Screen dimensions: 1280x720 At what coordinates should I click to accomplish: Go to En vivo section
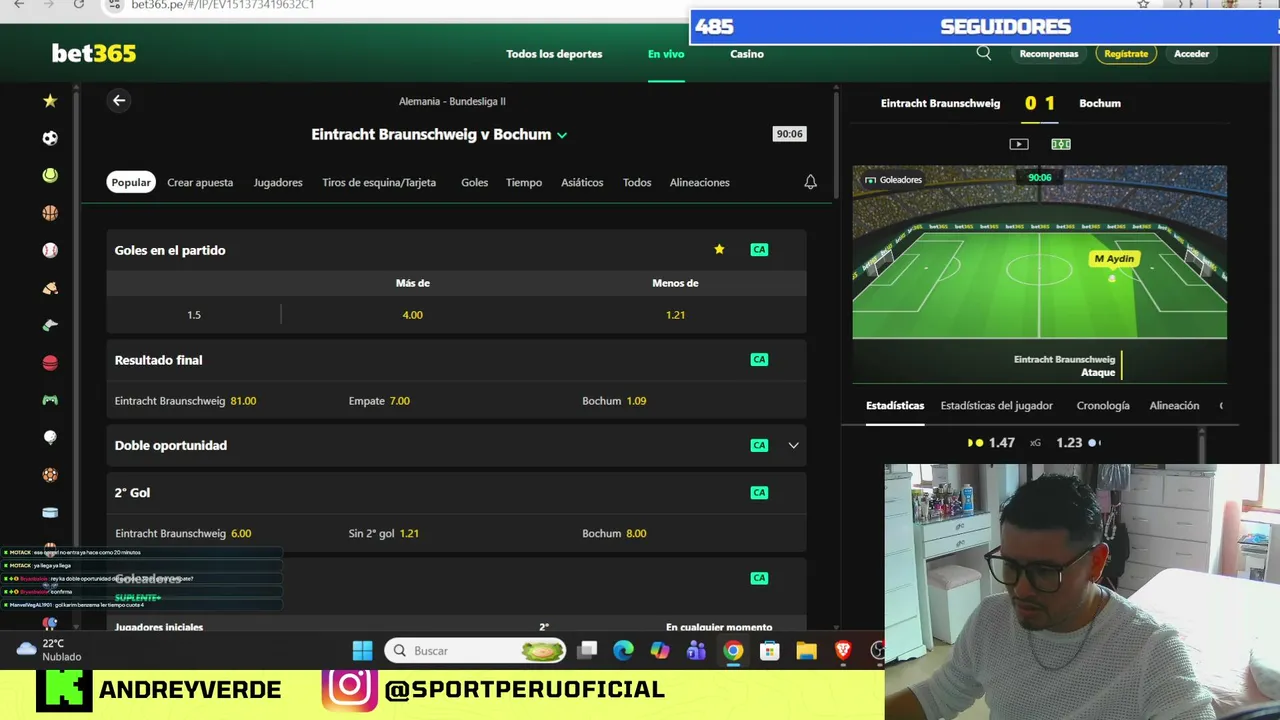(666, 54)
